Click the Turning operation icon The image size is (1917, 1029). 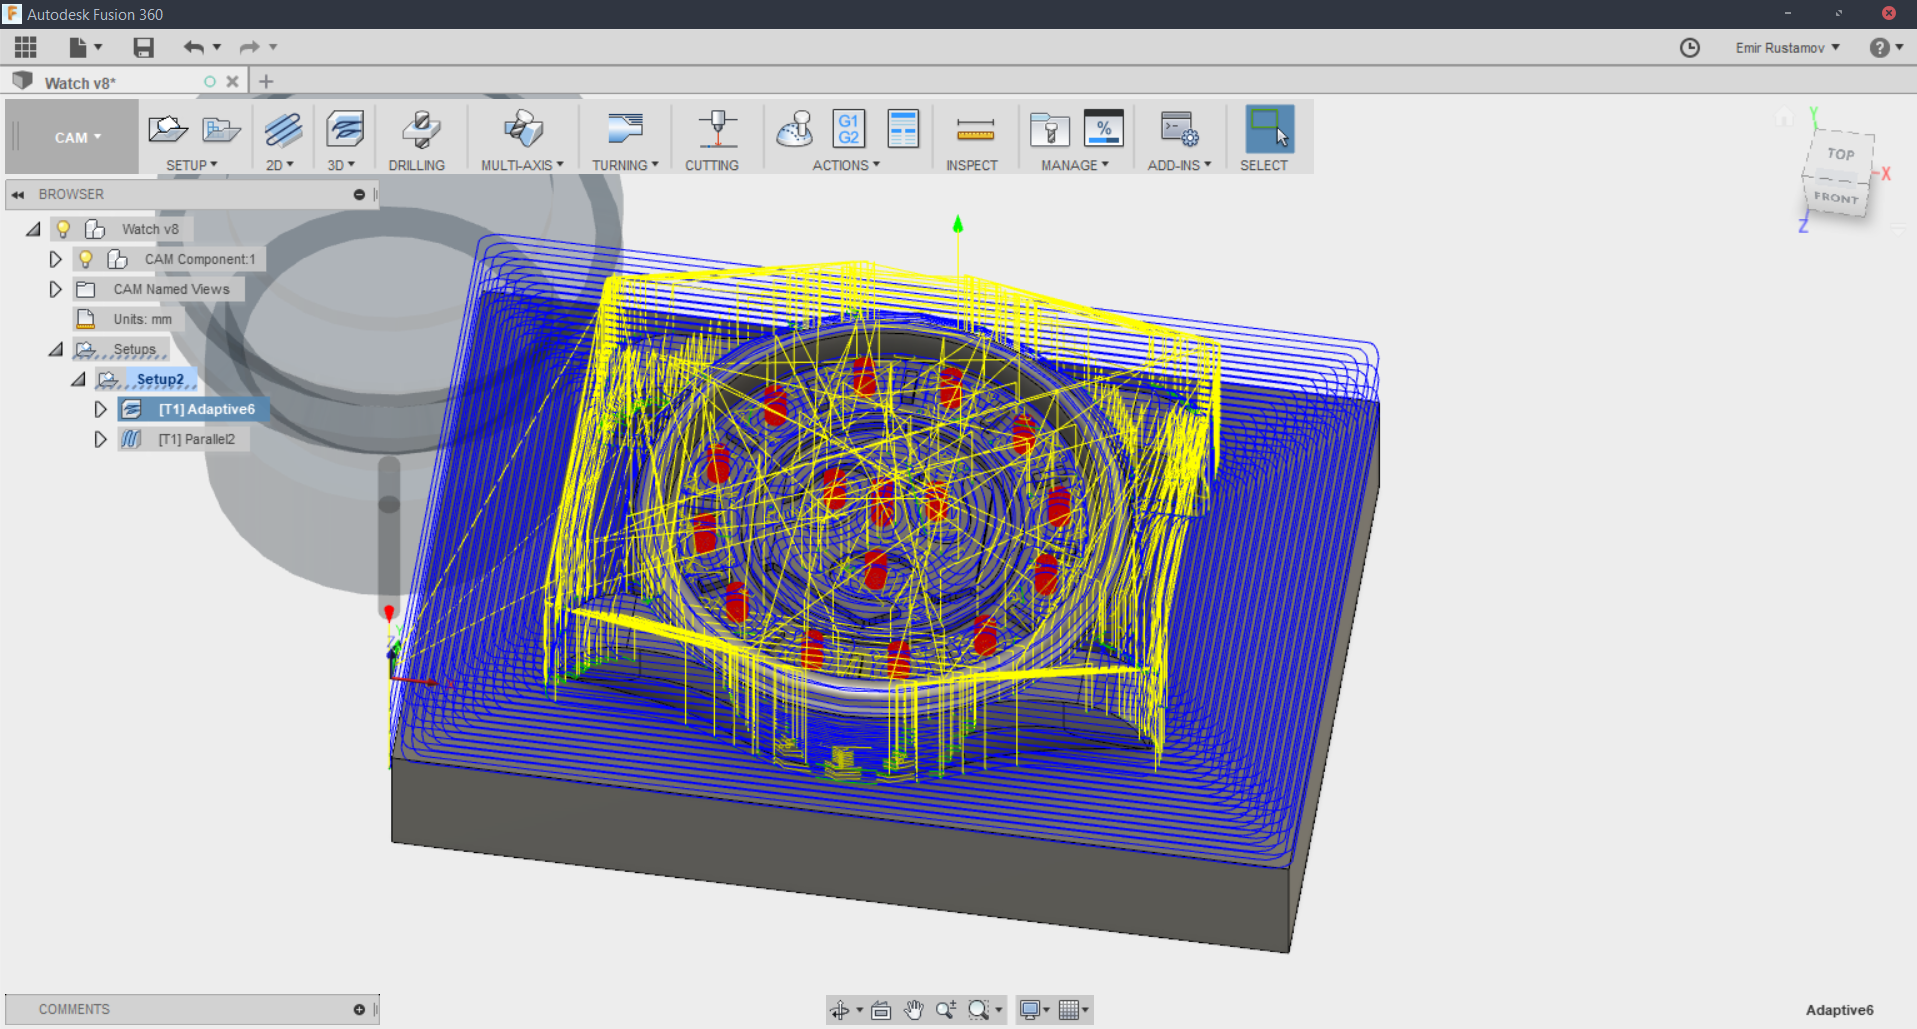[625, 129]
